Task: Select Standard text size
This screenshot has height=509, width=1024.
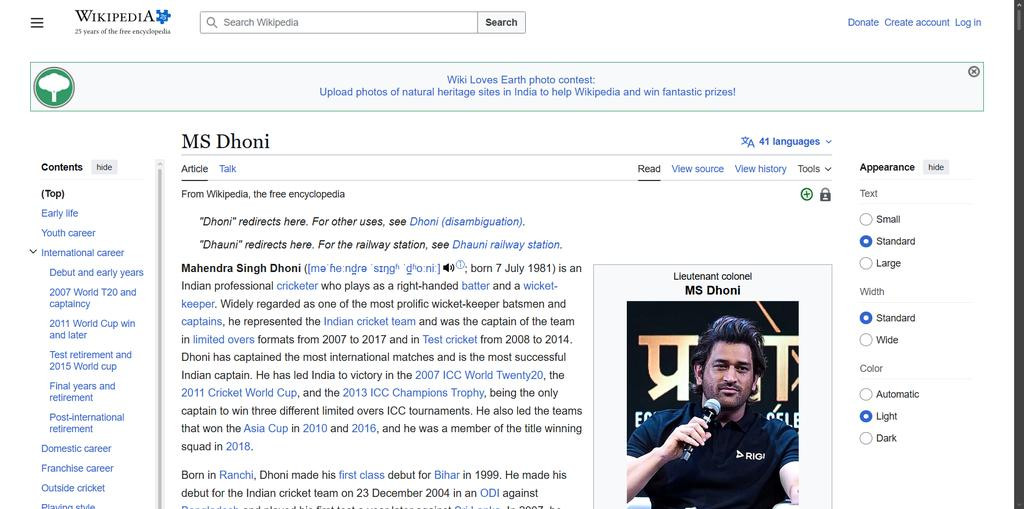Action: click(x=866, y=241)
